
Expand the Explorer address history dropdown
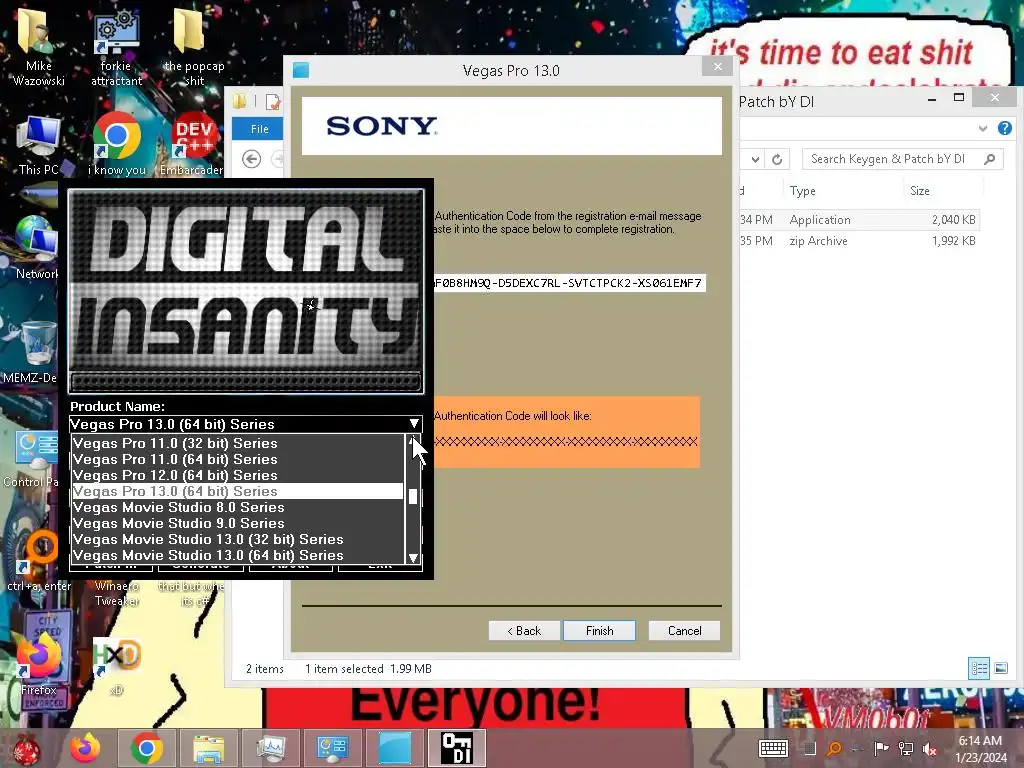tap(755, 159)
